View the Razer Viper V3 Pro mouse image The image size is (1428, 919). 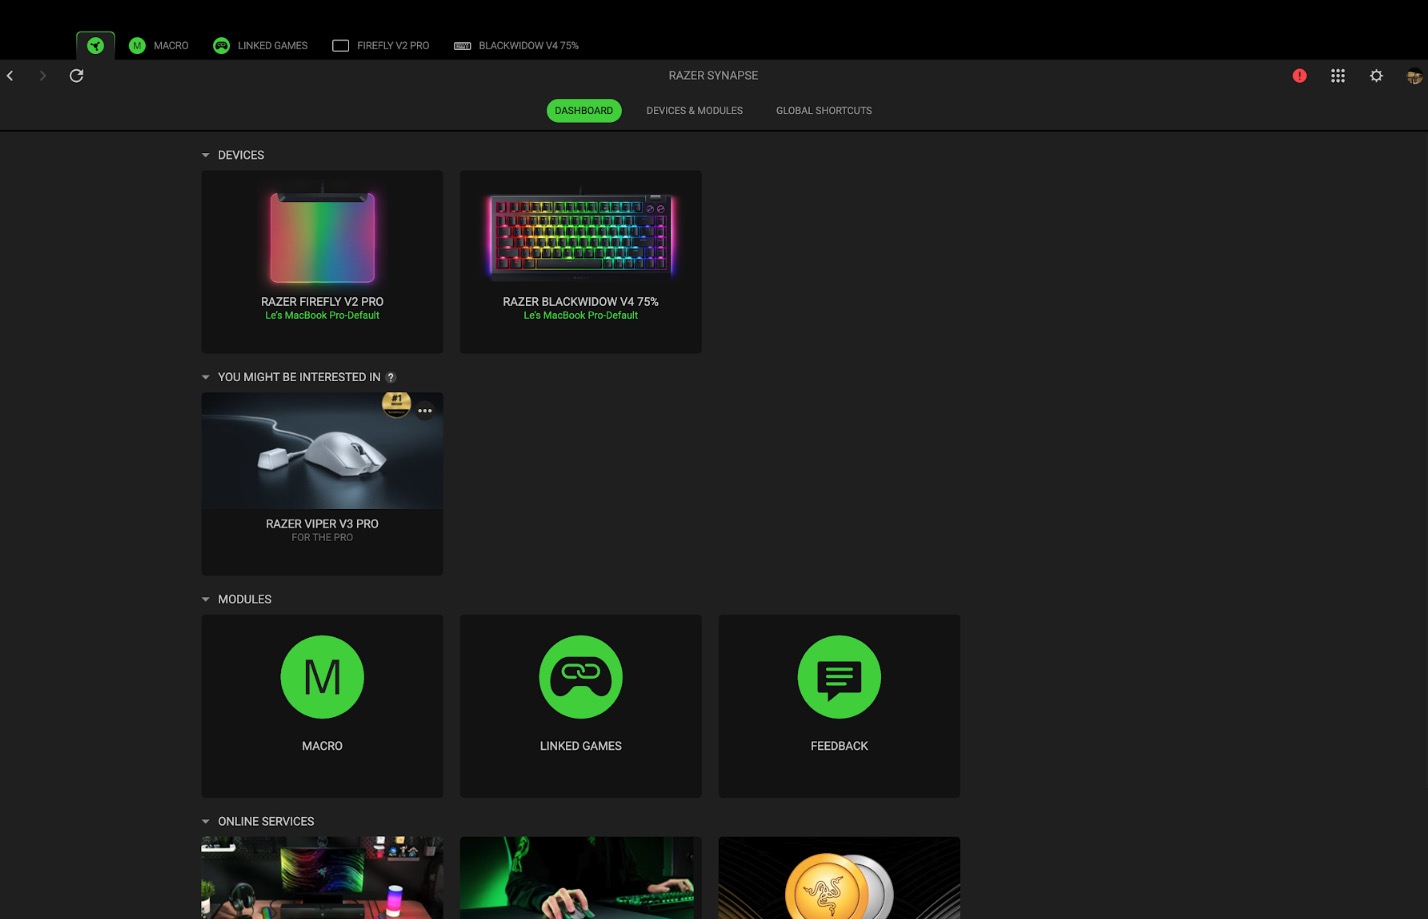pyautogui.click(x=322, y=450)
